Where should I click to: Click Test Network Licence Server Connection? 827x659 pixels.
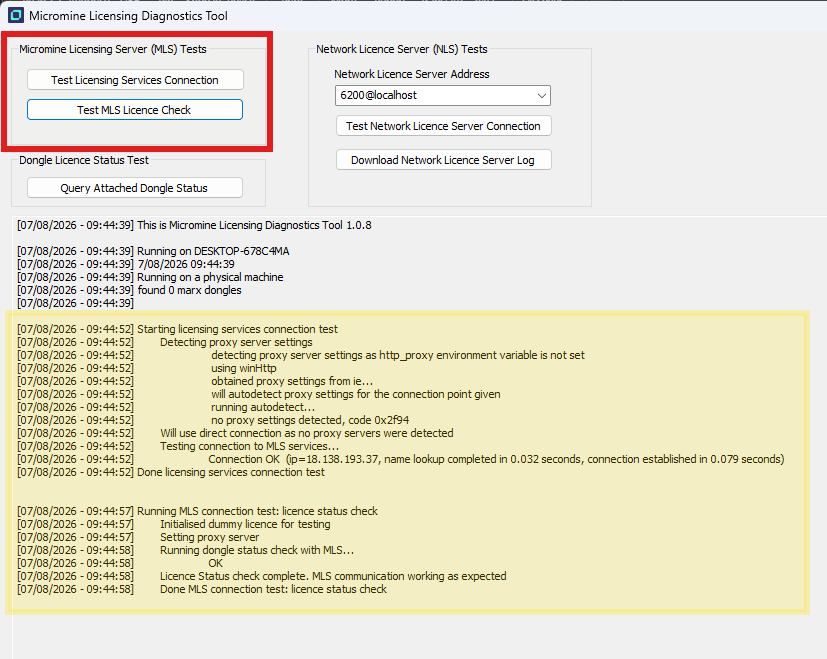click(444, 126)
